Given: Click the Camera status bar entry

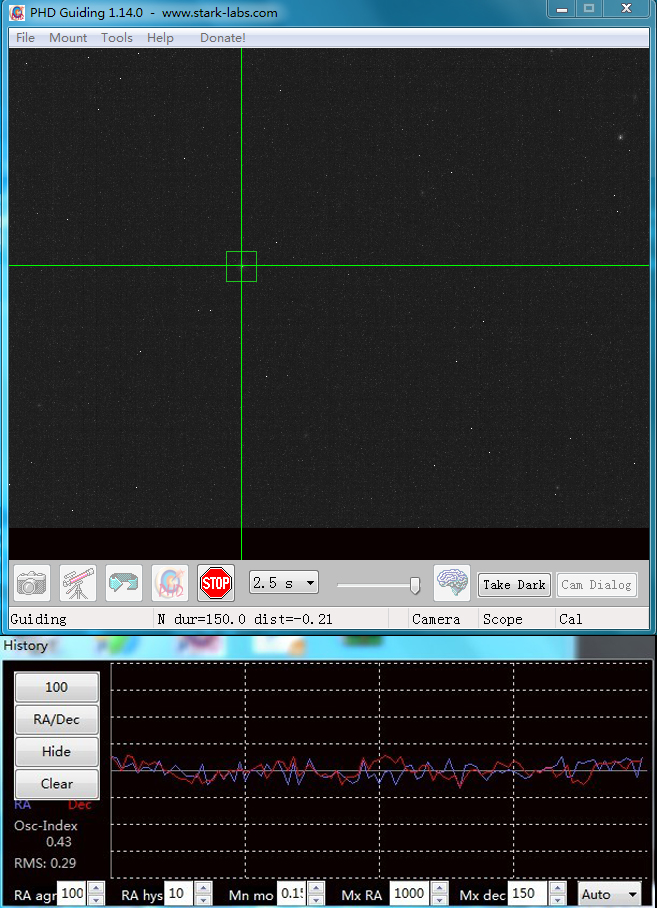Looking at the screenshot, I should coord(436,620).
